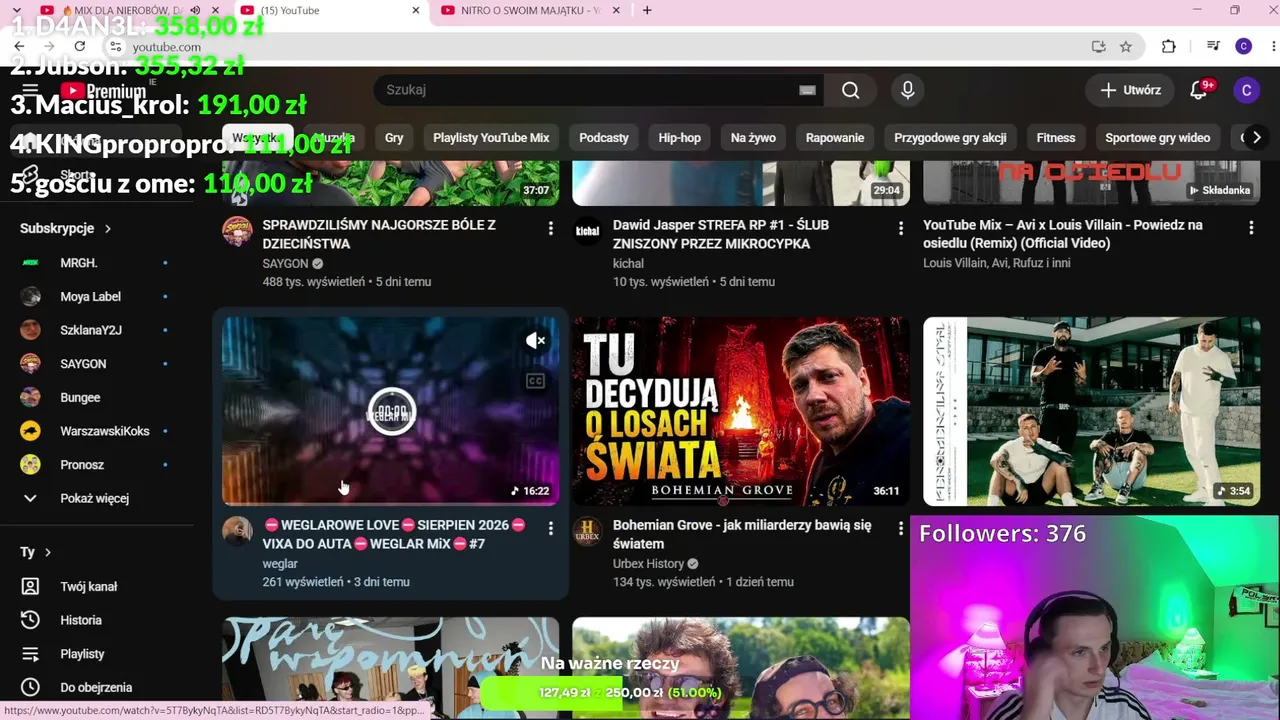
Task: Open the Dawid Jasper STREFA RP video title
Action: [721, 234]
